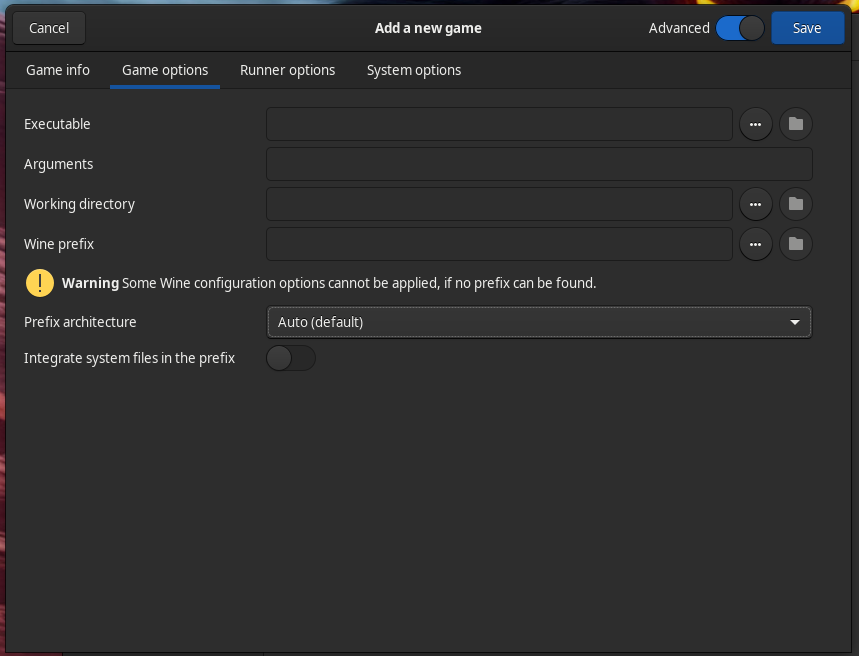Image resolution: width=859 pixels, height=656 pixels.
Task: Click ellipsis button beside Wine prefix
Action: [755, 244]
